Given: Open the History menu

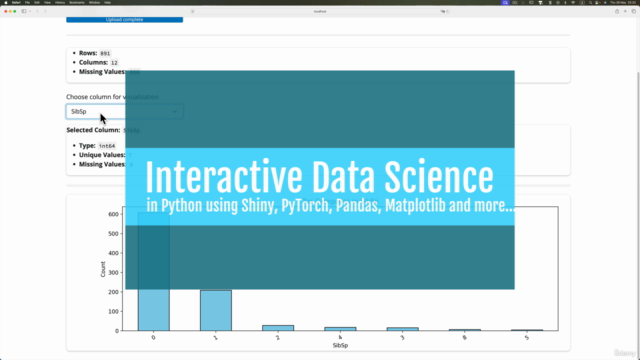Looking at the screenshot, I should 60,2.
